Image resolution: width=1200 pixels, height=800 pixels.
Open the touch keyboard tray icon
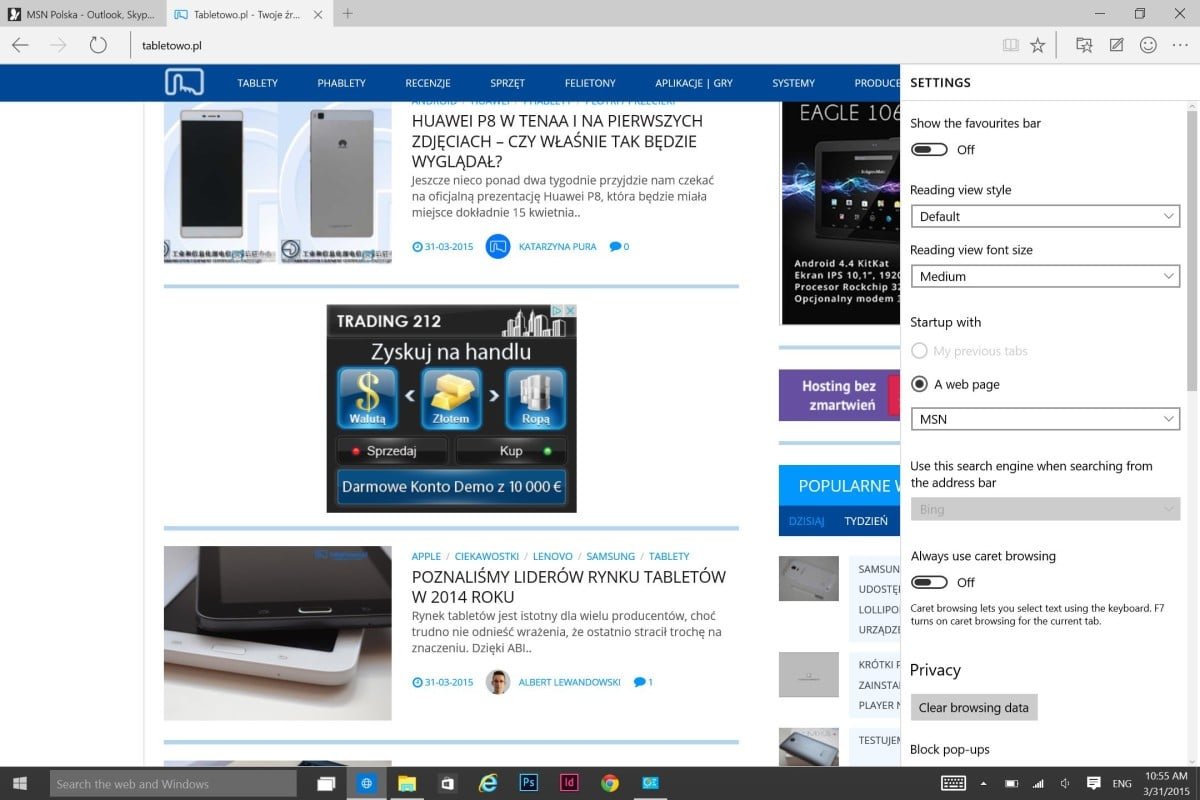pos(953,783)
